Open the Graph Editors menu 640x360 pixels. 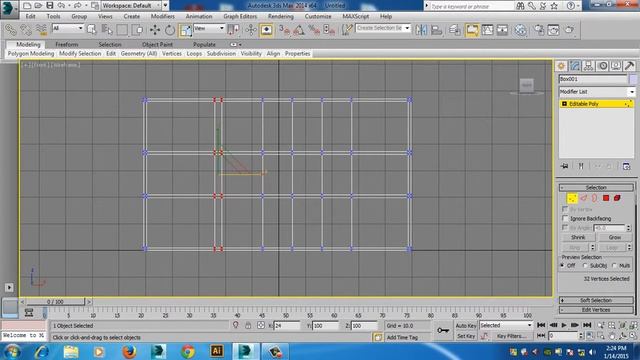[240, 16]
